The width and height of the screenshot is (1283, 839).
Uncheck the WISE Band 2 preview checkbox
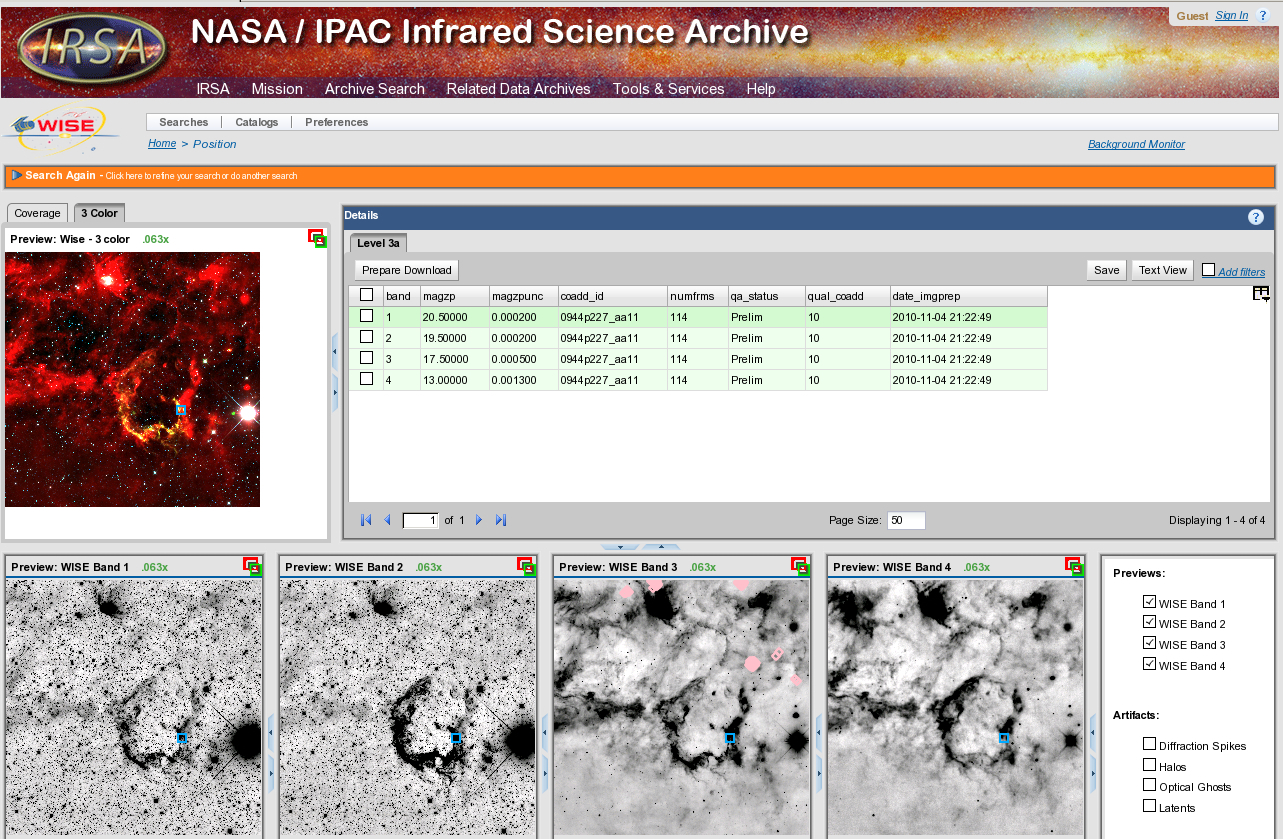(1149, 623)
